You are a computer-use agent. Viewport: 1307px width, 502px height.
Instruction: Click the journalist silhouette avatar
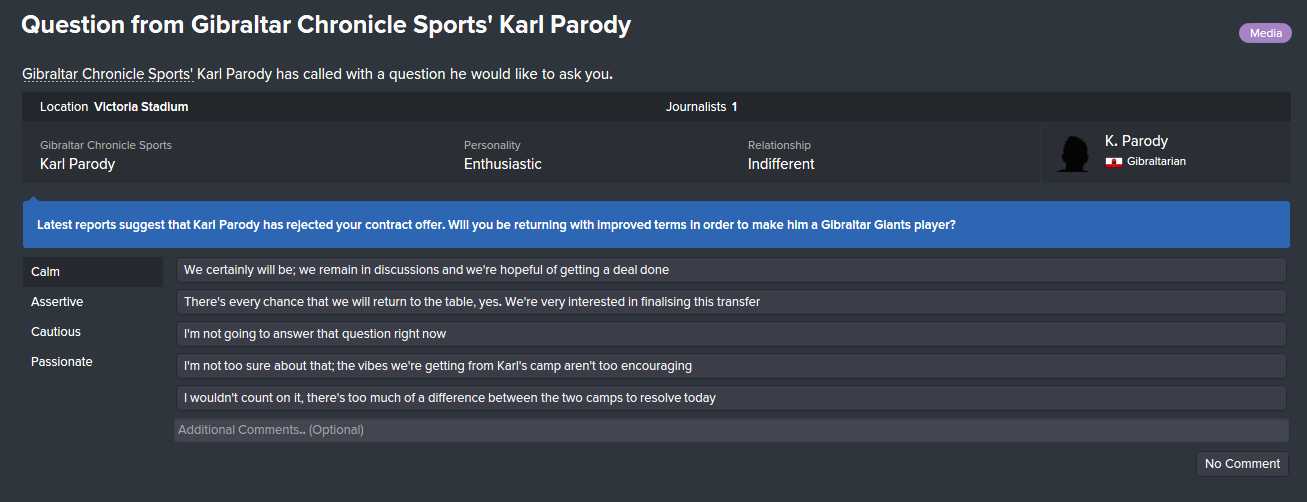pos(1073,153)
